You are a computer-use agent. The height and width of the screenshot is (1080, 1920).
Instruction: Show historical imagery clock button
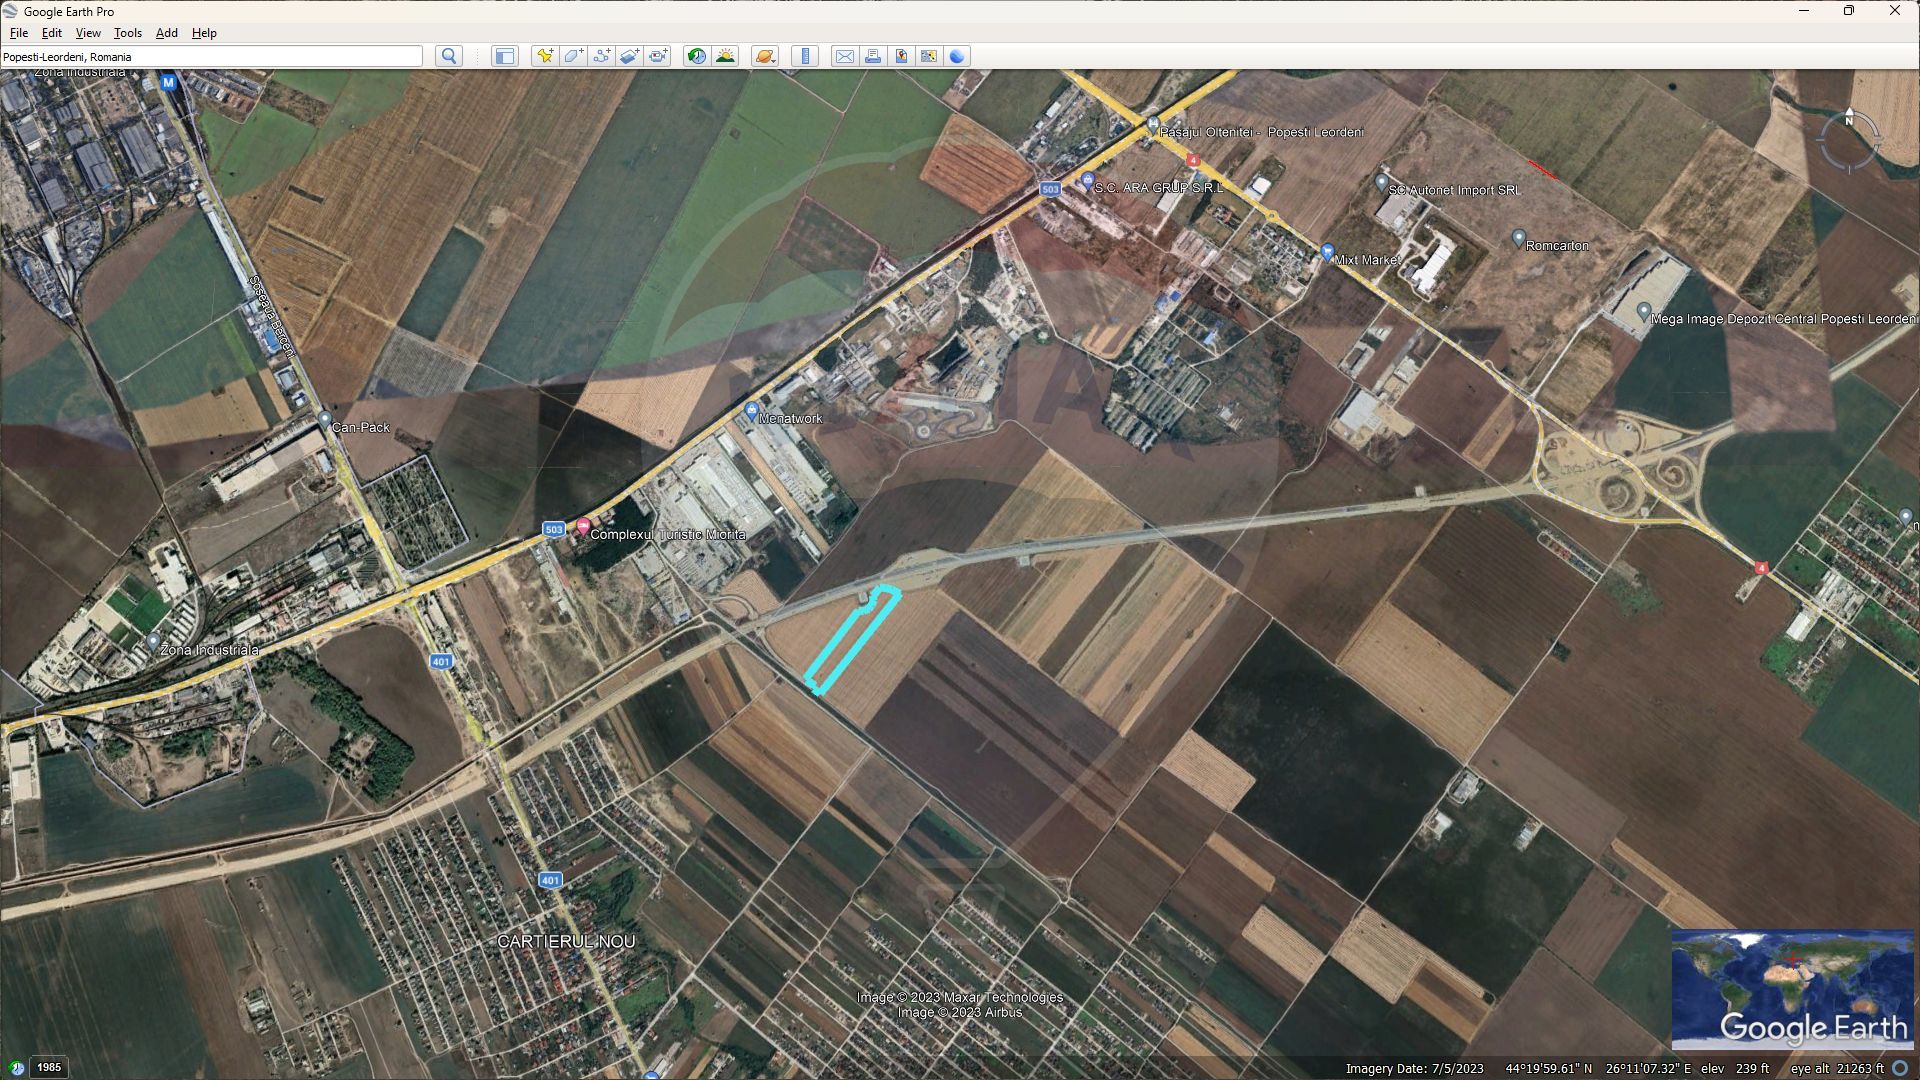(x=697, y=56)
